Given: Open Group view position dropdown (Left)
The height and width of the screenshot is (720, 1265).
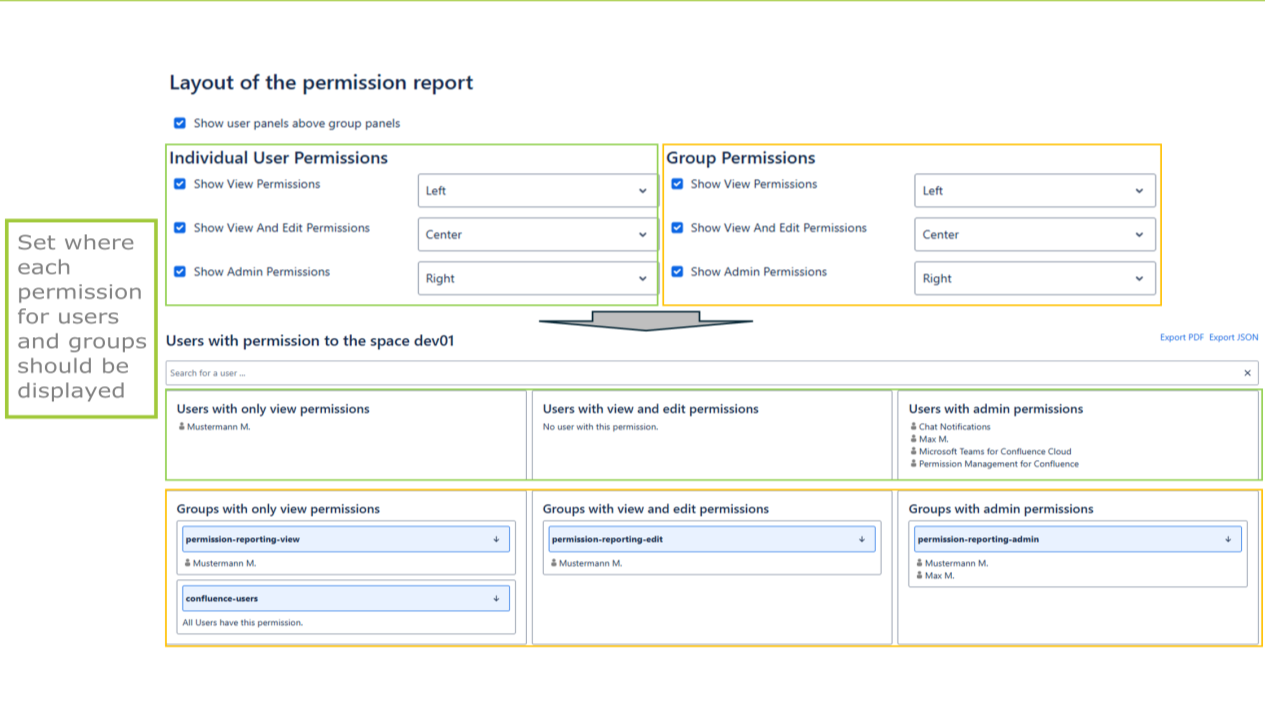Looking at the screenshot, I should point(1035,191).
